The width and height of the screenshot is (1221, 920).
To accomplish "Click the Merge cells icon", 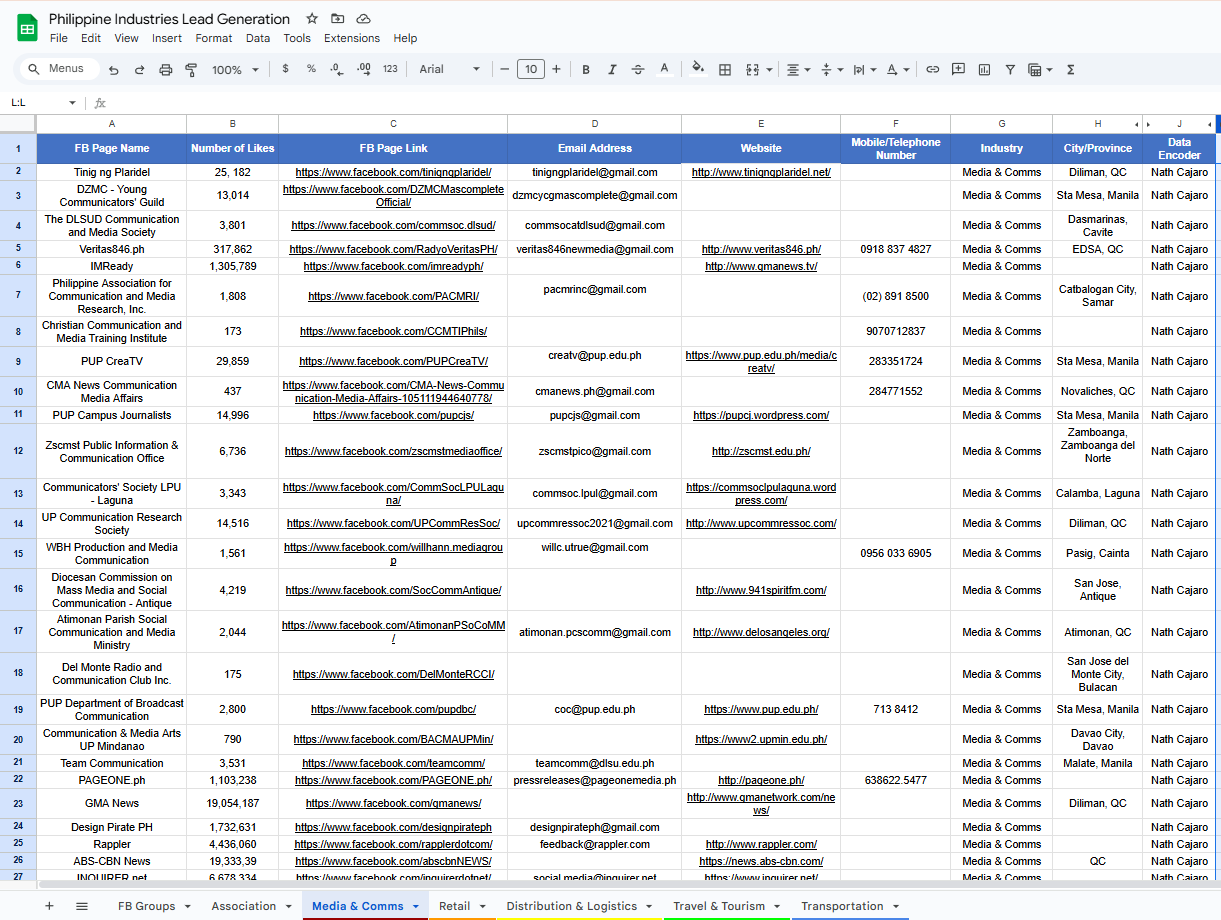I will tap(752, 70).
